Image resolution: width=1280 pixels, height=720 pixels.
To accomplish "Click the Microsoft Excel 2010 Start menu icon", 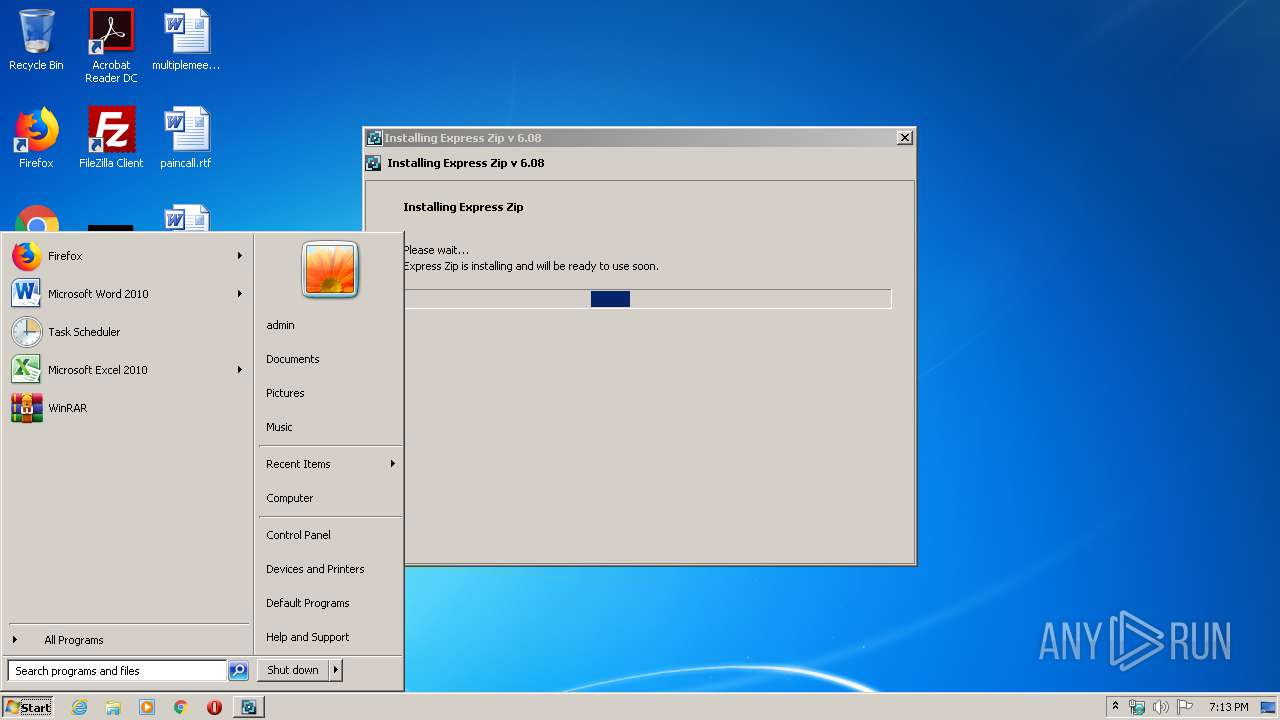I will pos(27,370).
